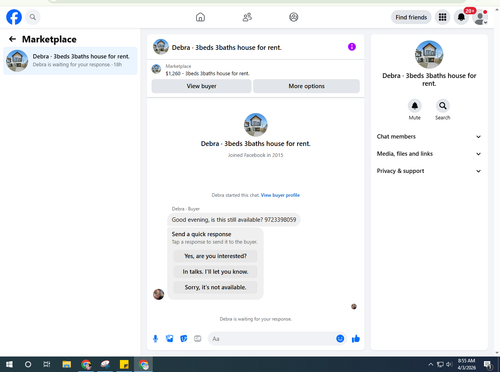This screenshot has height=372, width=500.
Task: Click the Debra buyer avatar beside the message
Action: (158, 294)
